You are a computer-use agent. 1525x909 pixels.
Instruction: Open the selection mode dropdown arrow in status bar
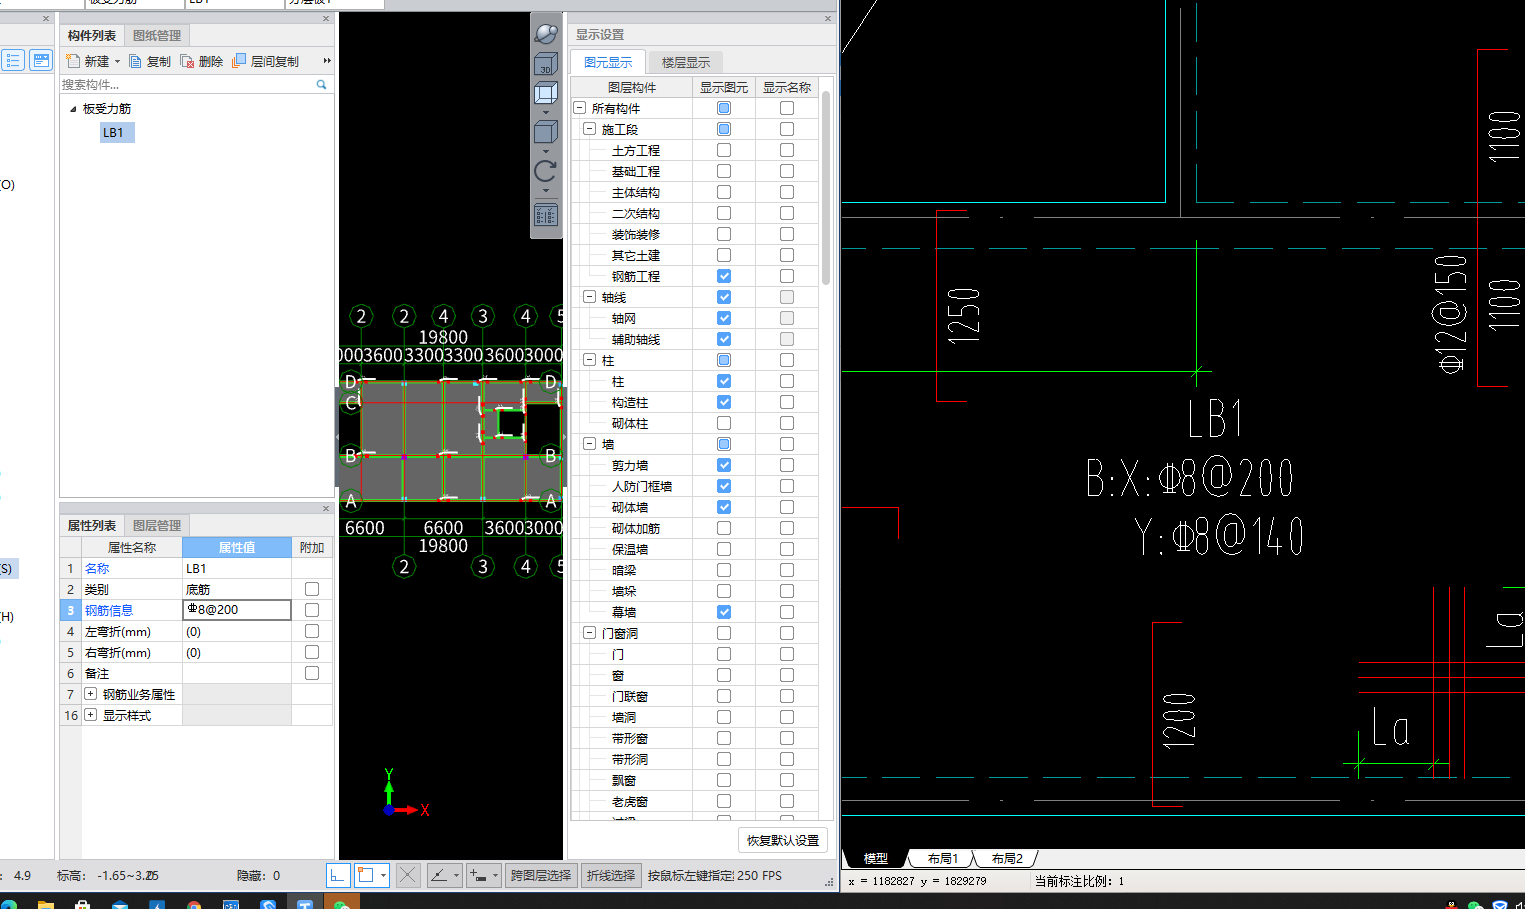coord(383,875)
